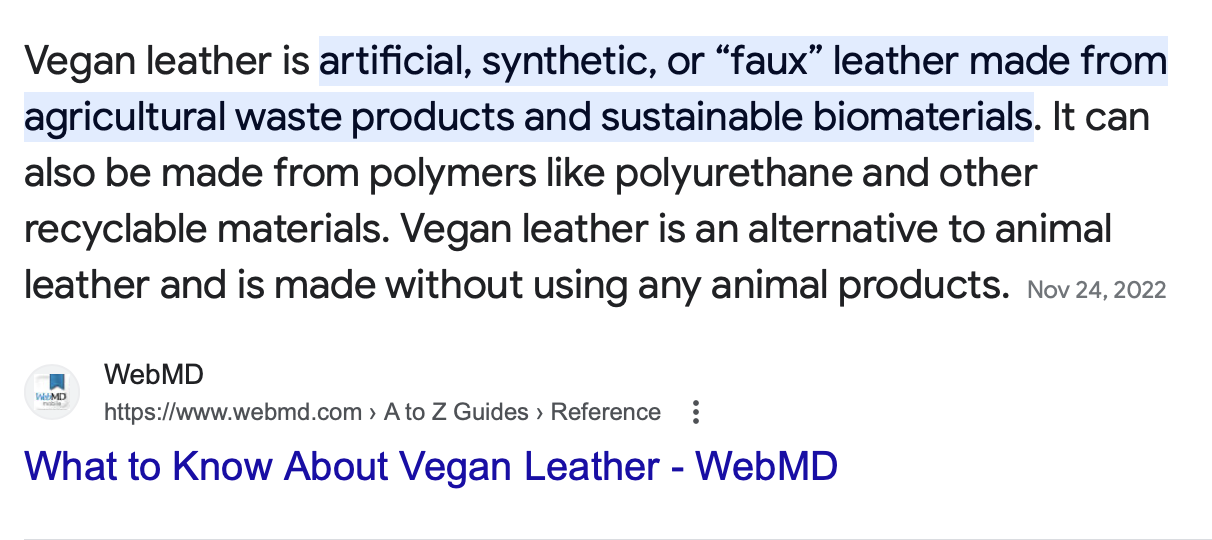Image resolution: width=1212 pixels, height=540 pixels.
Task: Click the WebMD site name above the URL
Action: pos(153,376)
